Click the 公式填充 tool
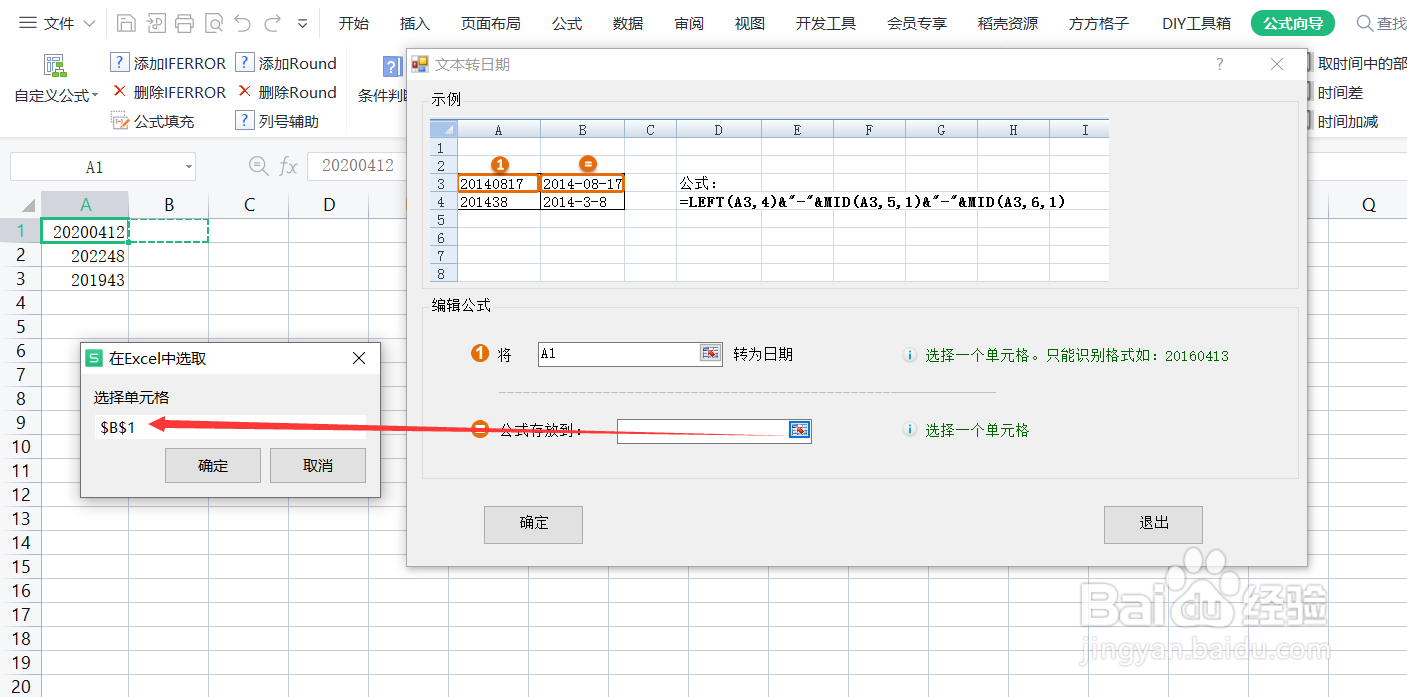This screenshot has width=1407, height=697. point(152,121)
